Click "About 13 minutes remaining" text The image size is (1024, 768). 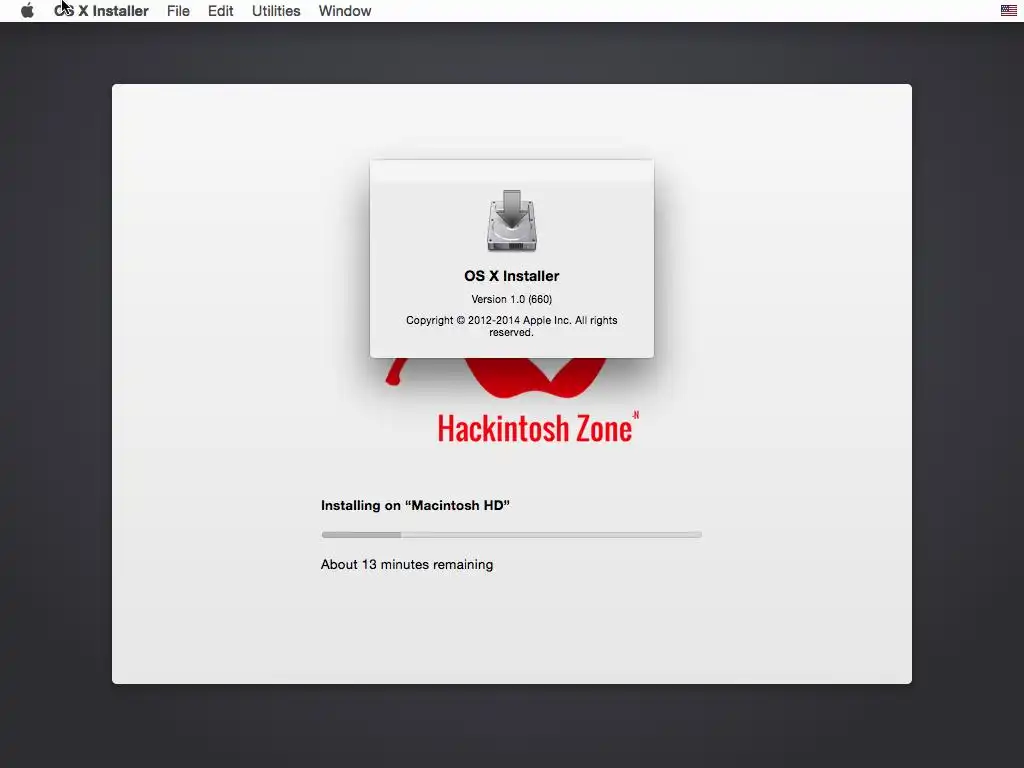click(x=407, y=564)
